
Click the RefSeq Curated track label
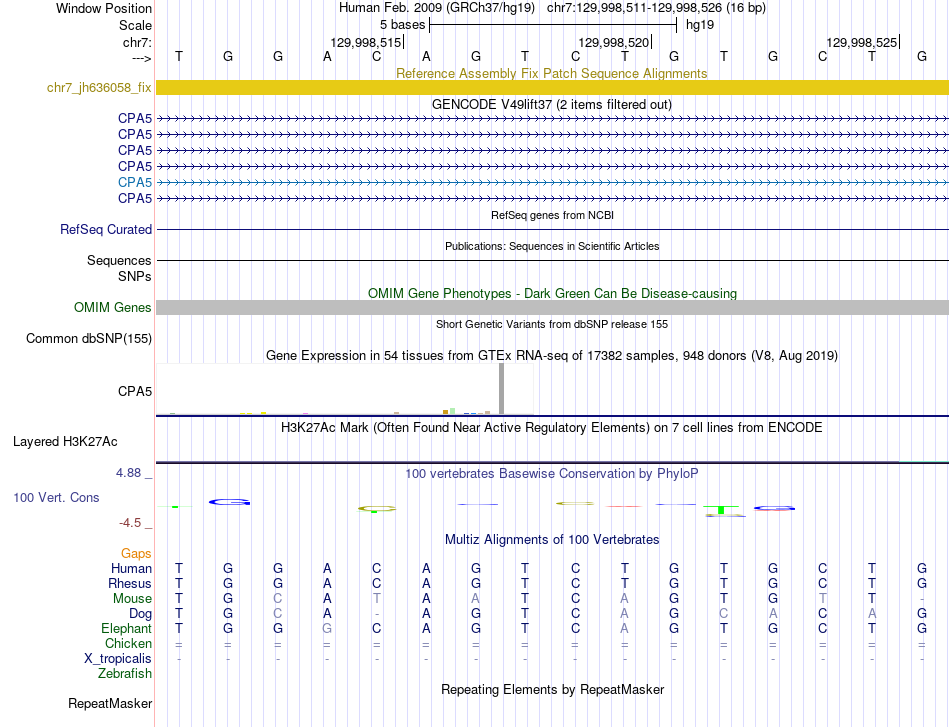click(105, 230)
